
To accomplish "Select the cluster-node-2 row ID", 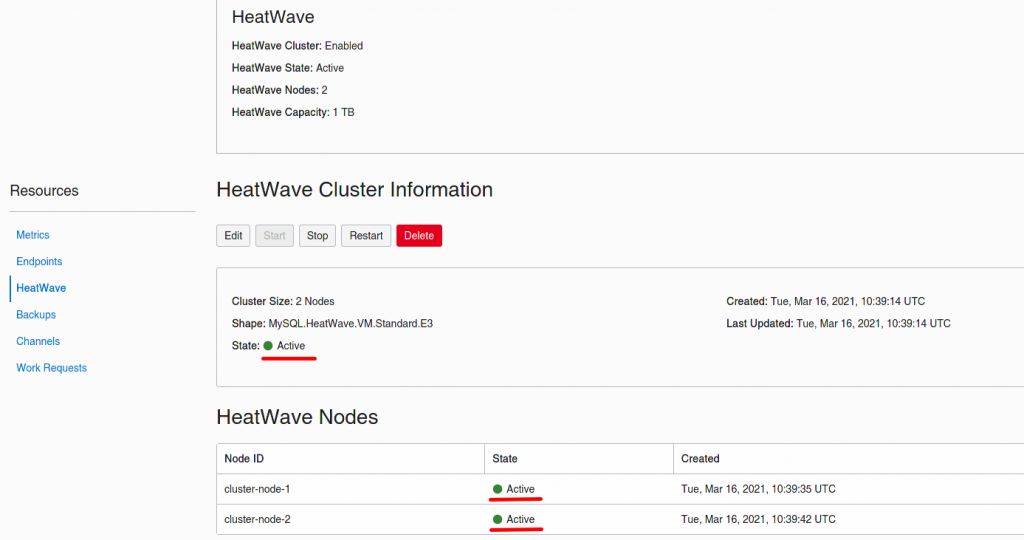I will click(257, 520).
